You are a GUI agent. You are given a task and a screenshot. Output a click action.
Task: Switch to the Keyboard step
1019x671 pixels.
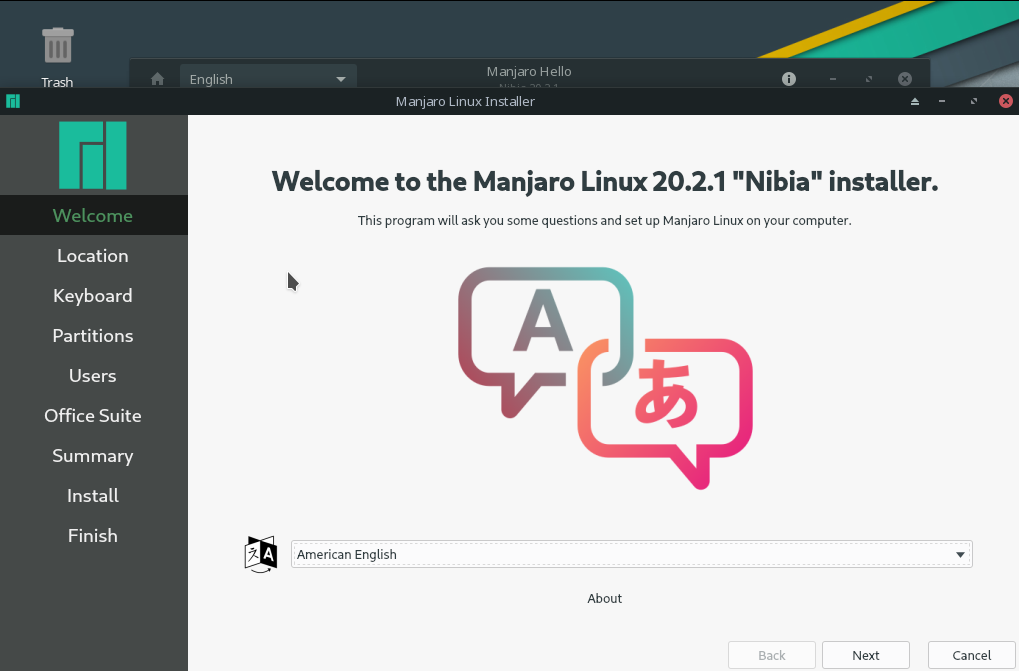pos(93,295)
